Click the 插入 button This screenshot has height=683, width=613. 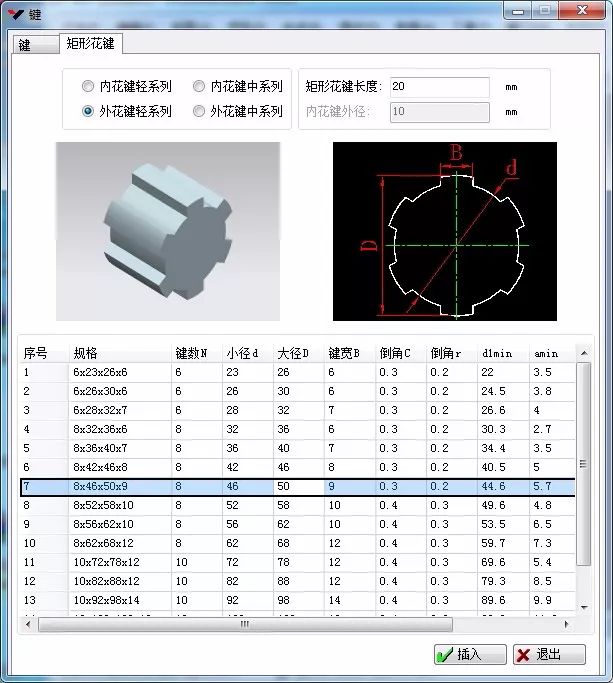(470, 654)
